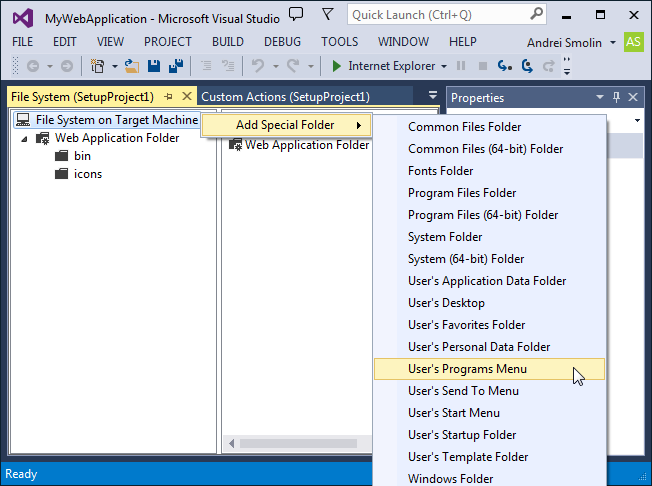This screenshot has width=652, height=486.
Task: Choose Fonts Folder from submenu
Action: tap(489, 171)
